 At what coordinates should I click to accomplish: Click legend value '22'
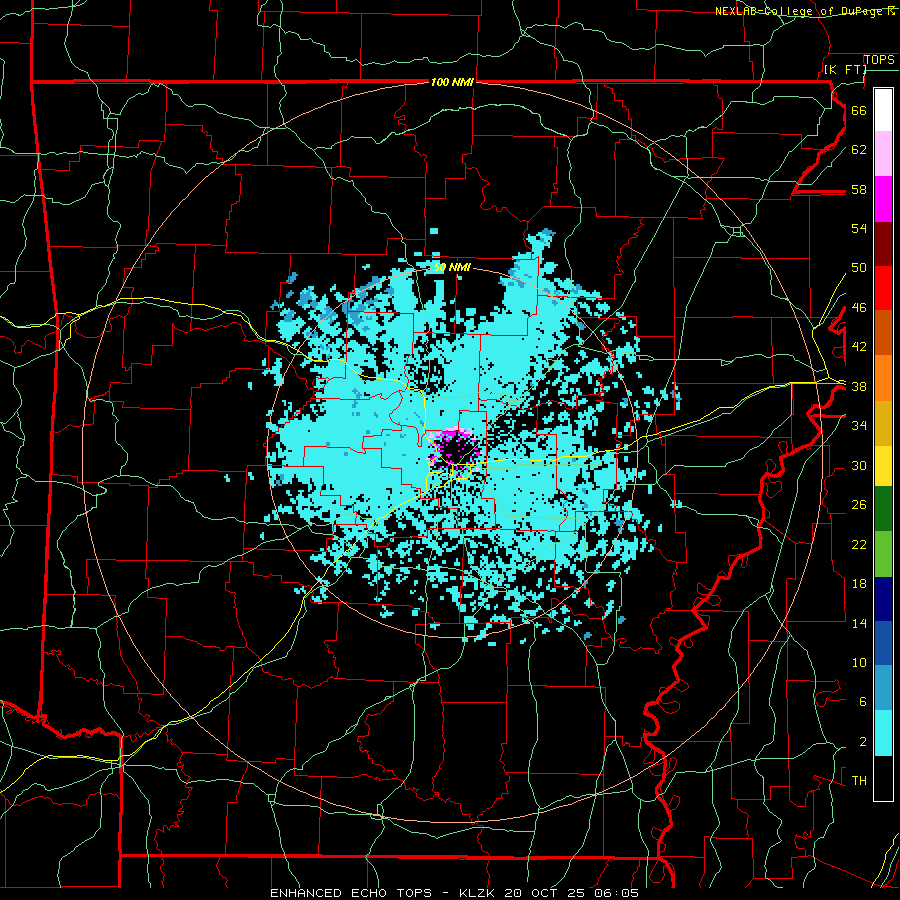859,544
